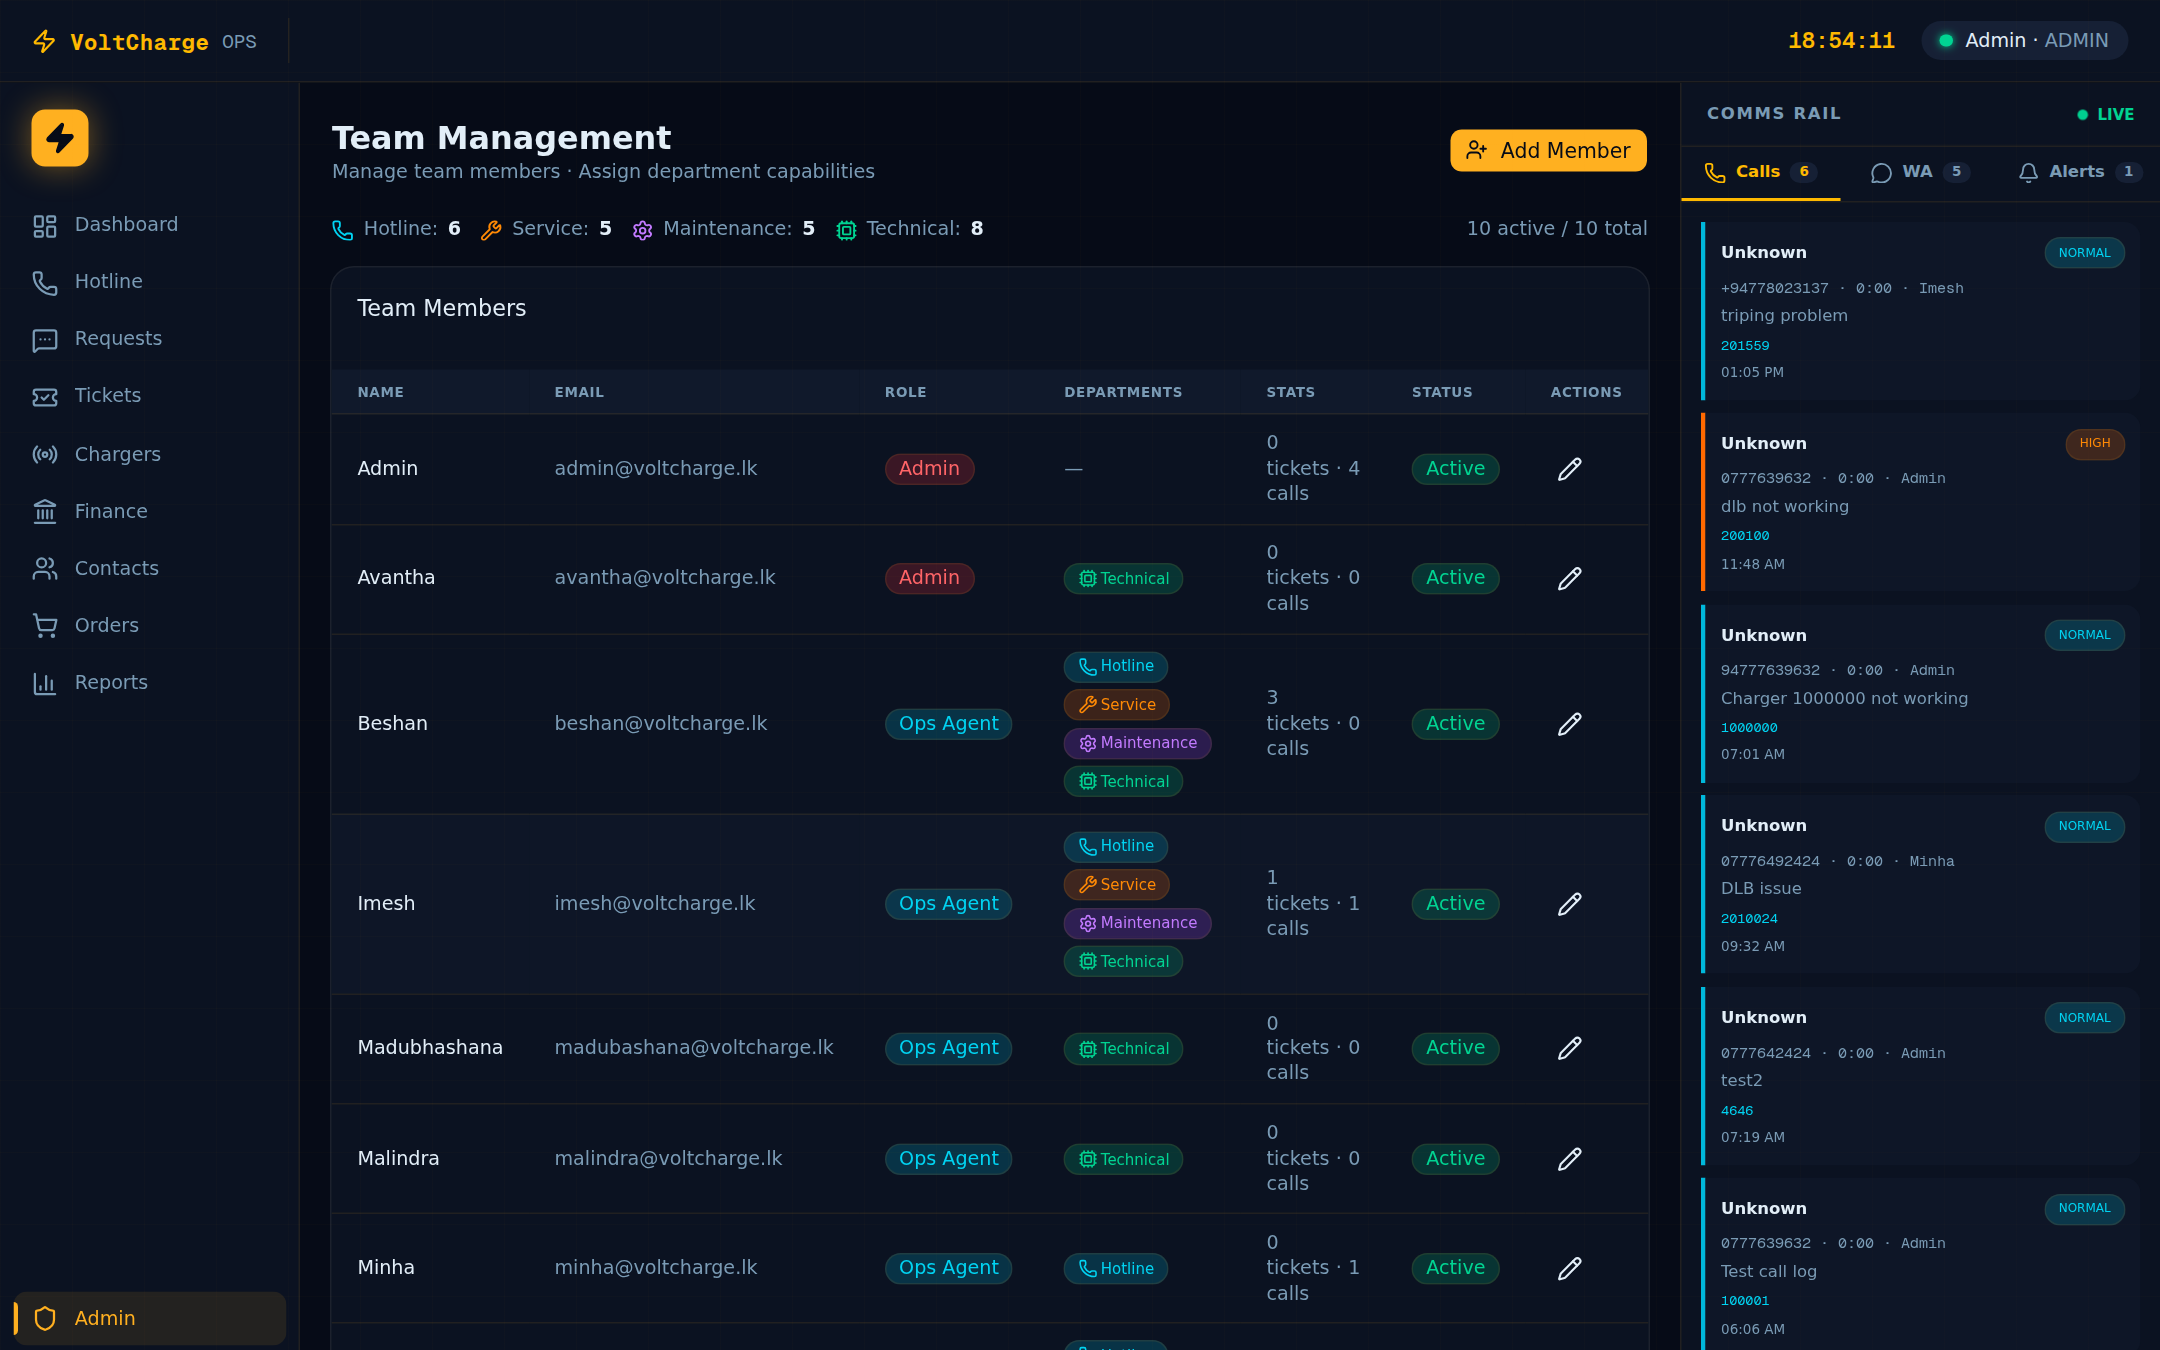
Task: Go to the Tickets page
Action: pyautogui.click(x=107, y=395)
